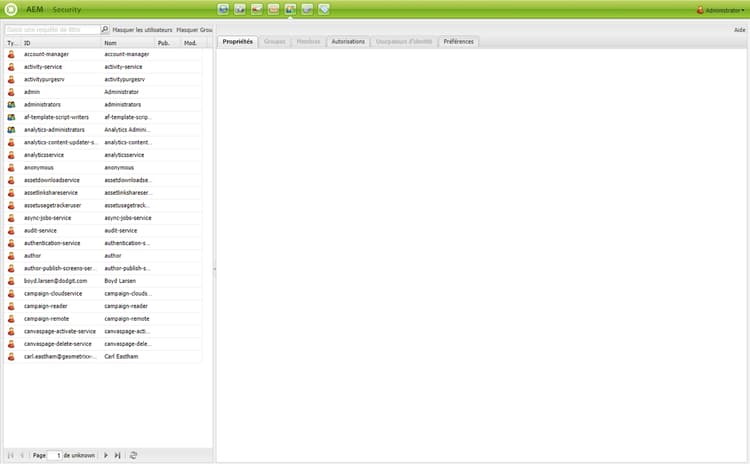Click the user icon for campaign-reader
This screenshot has width=750, height=464.
point(11,306)
